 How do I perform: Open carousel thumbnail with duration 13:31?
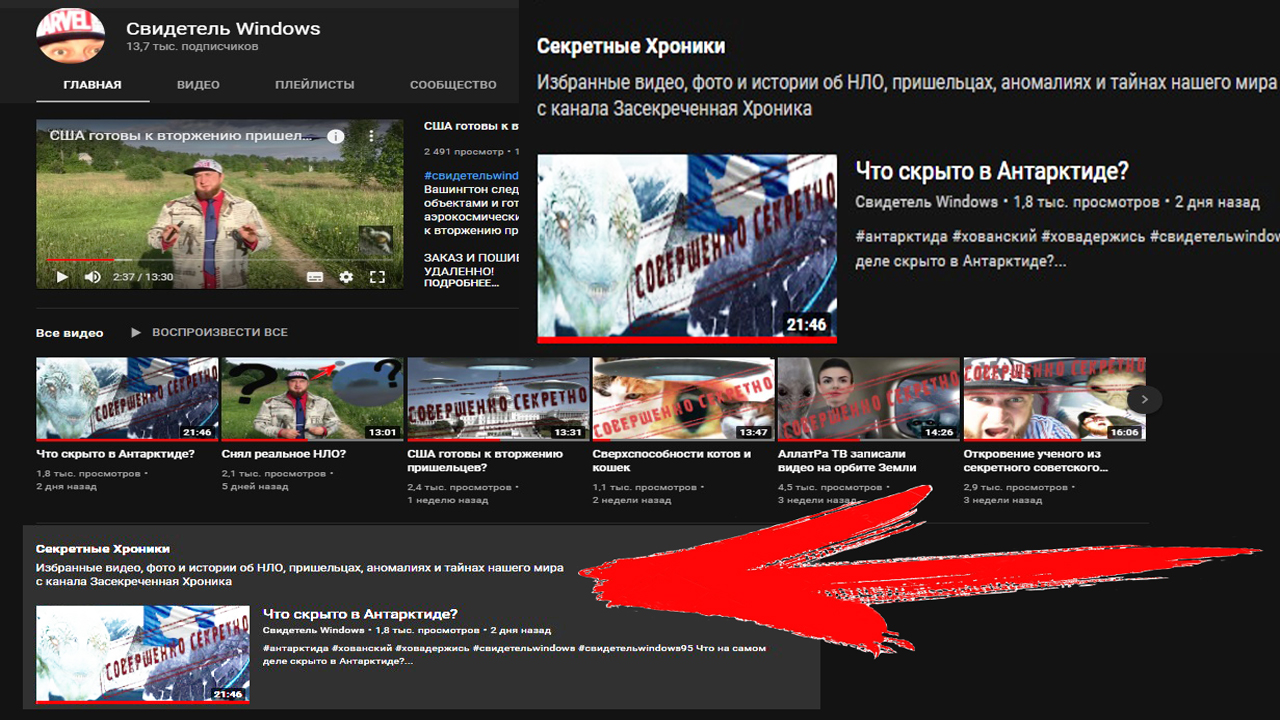point(498,399)
